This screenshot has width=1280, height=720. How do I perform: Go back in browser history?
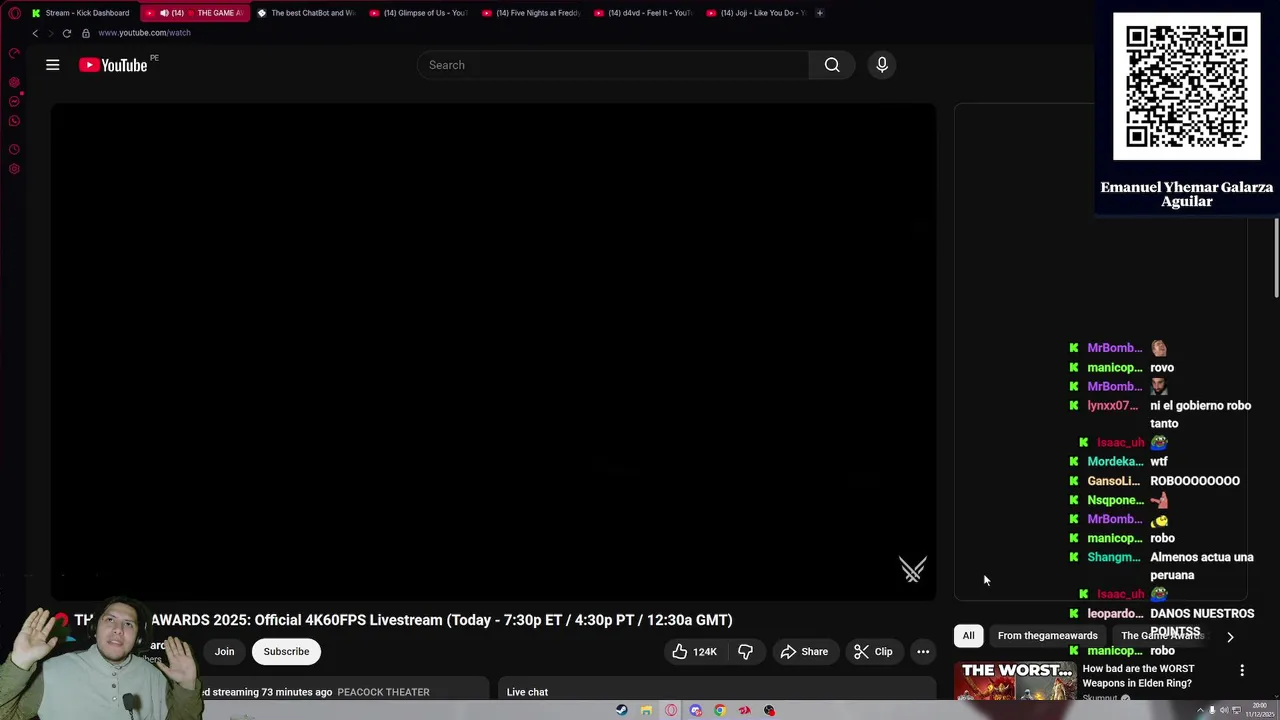(35, 33)
